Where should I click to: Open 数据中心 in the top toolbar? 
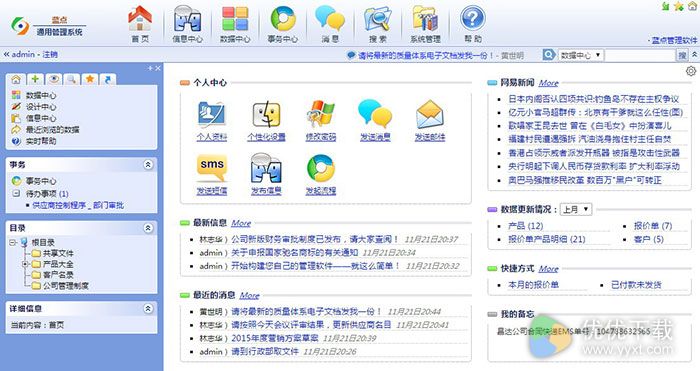pos(235,24)
